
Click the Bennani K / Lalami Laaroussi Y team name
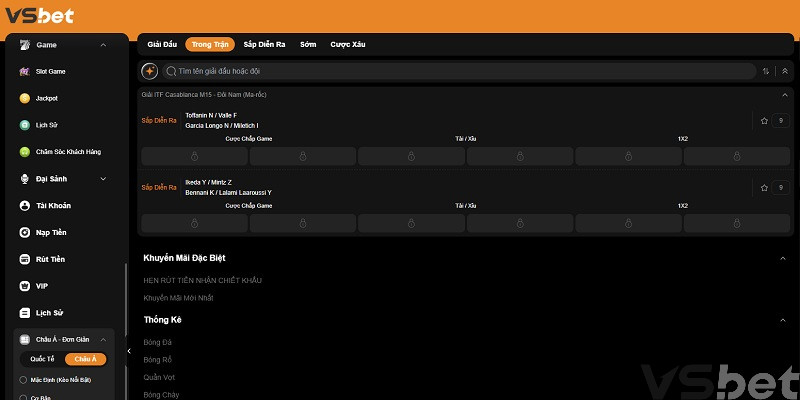(x=229, y=192)
